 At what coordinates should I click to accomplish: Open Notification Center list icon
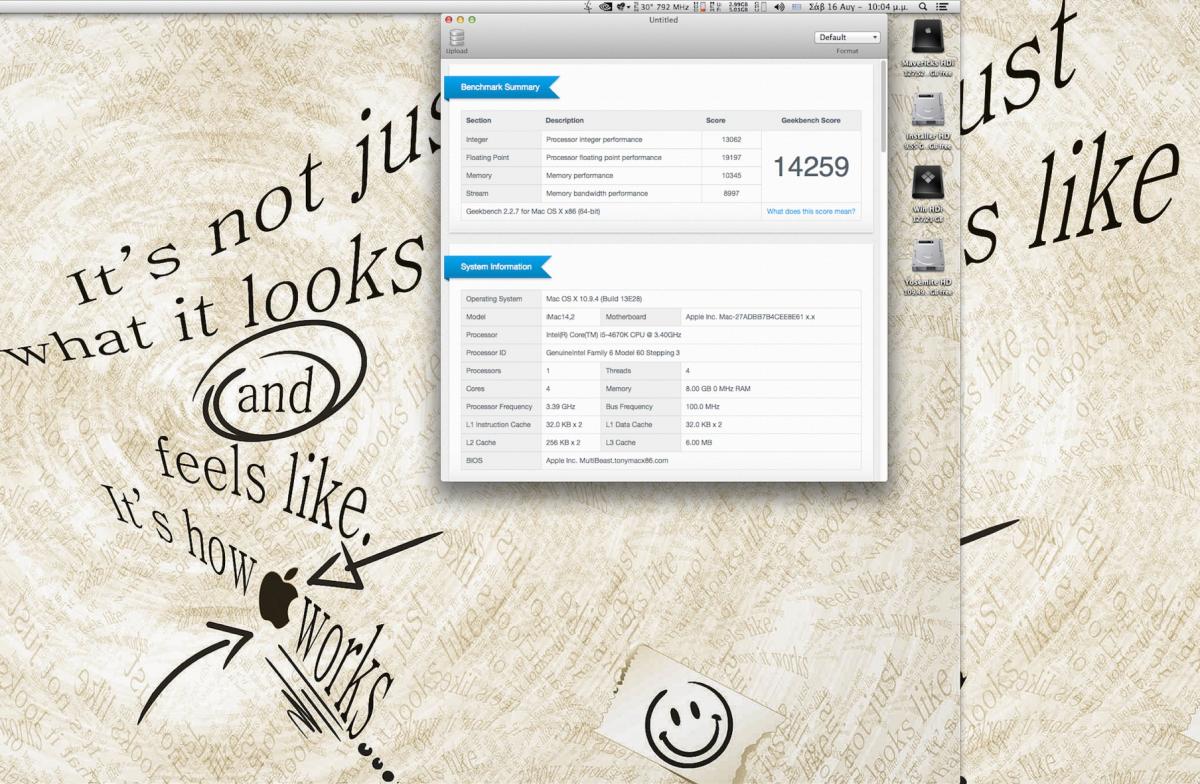pyautogui.click(x=943, y=6)
